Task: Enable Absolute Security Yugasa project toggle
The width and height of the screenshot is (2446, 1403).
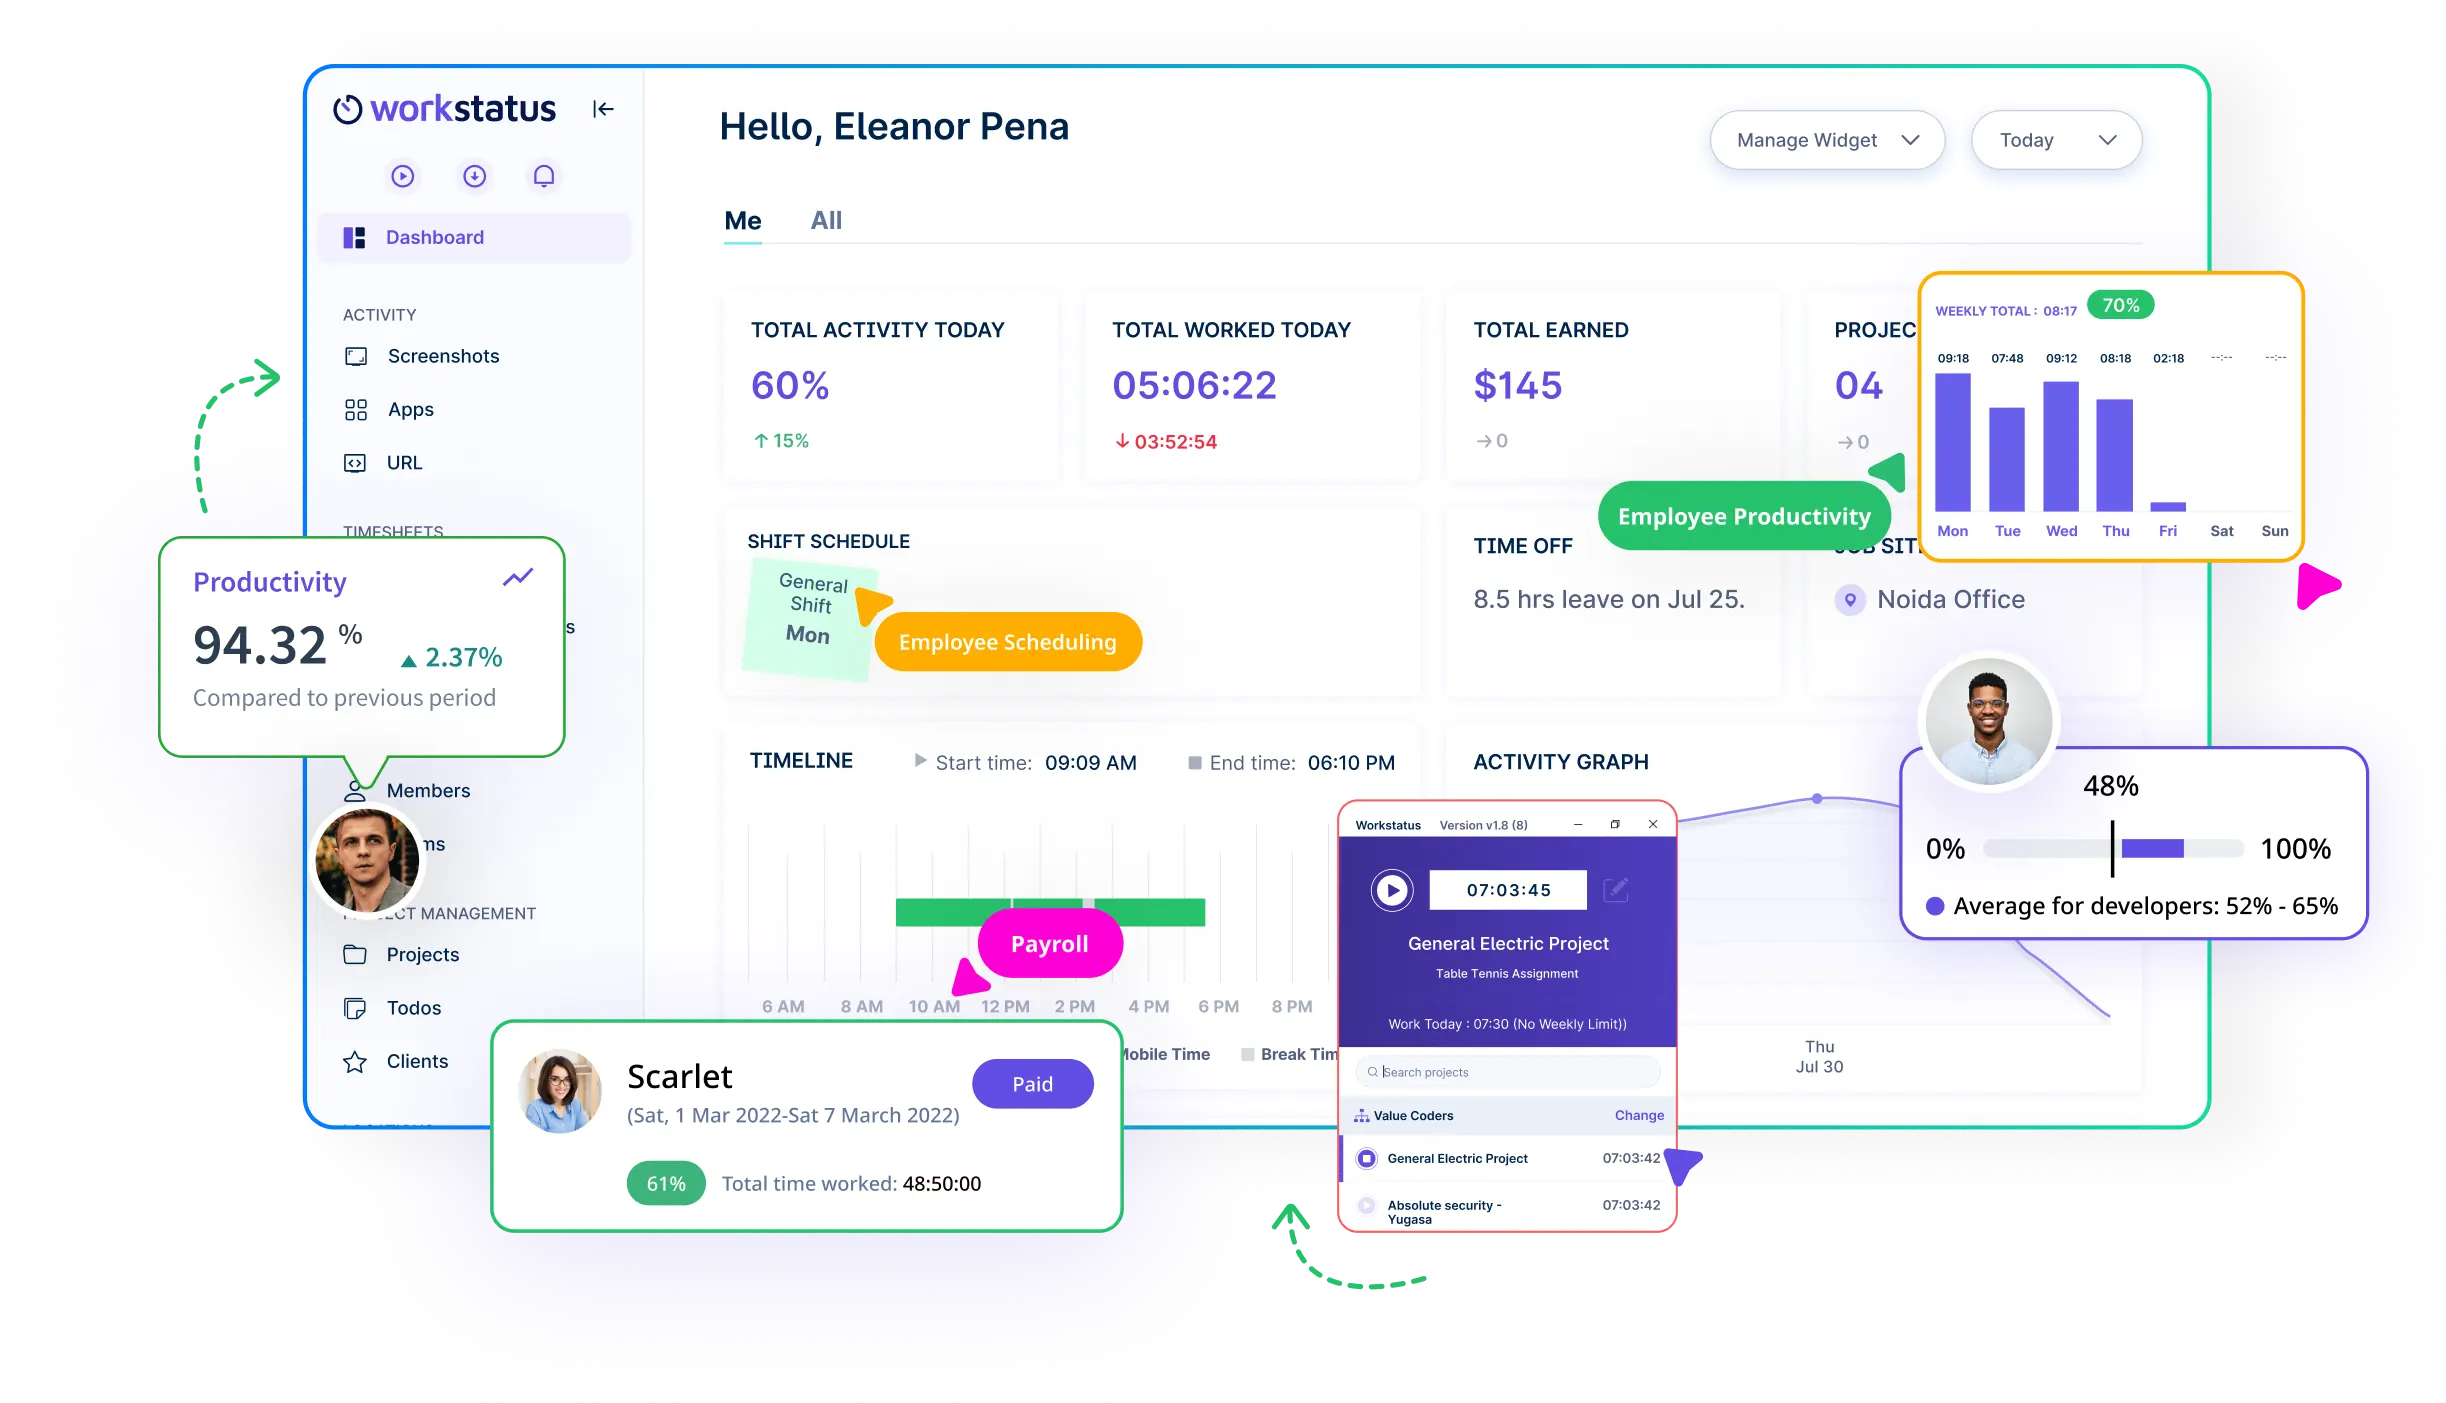Action: (x=1366, y=1203)
